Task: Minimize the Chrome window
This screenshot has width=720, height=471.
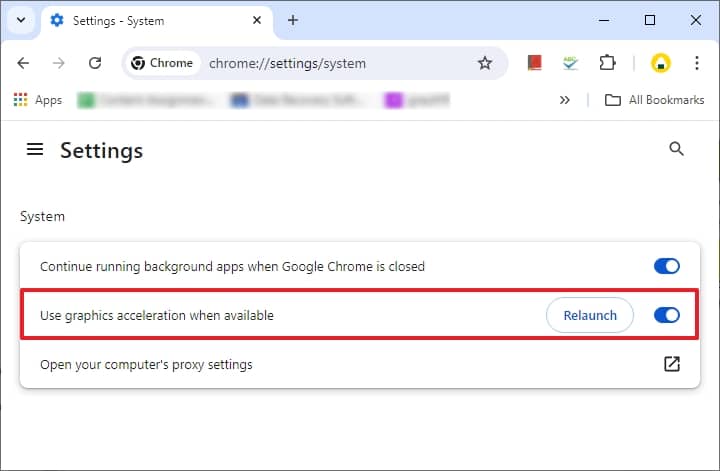Action: pyautogui.click(x=604, y=20)
